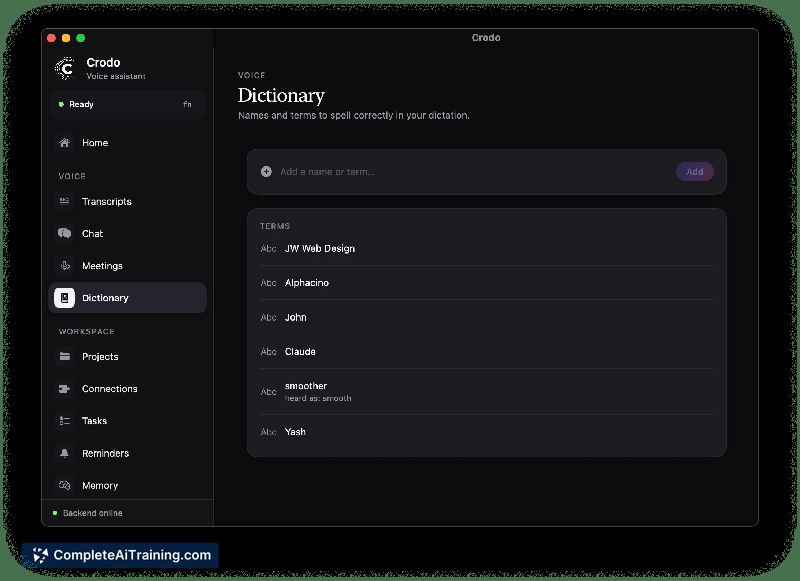Click the Connections plug icon
This screenshot has width=800, height=581.
[64, 389]
